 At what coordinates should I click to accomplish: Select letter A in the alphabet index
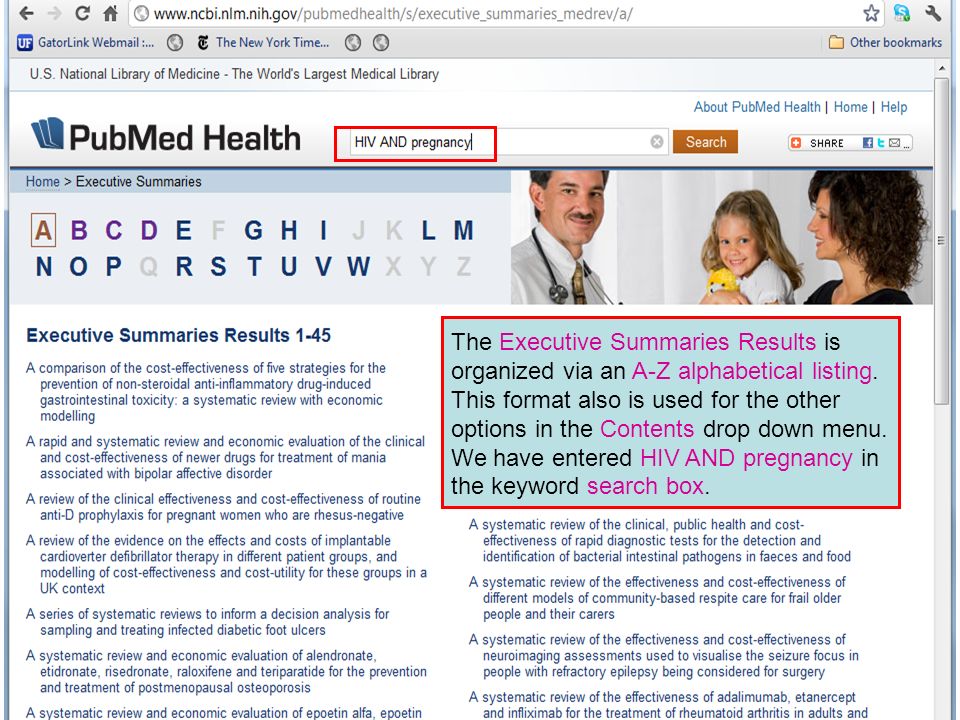[43, 230]
